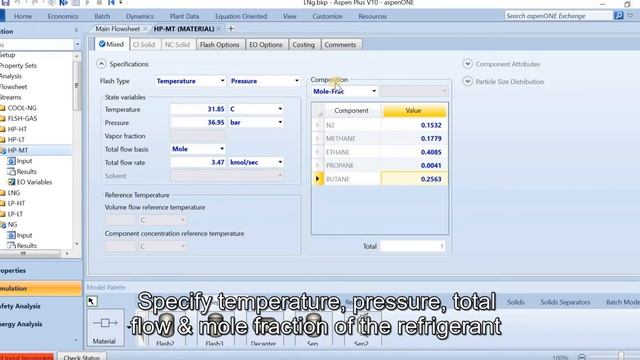
Task: Open the Costing sub-tab
Action: pos(304,45)
